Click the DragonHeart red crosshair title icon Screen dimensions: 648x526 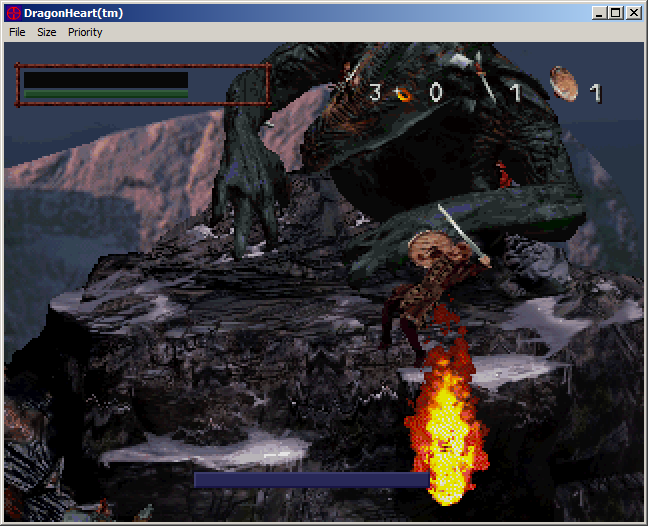pyautogui.click(x=14, y=13)
